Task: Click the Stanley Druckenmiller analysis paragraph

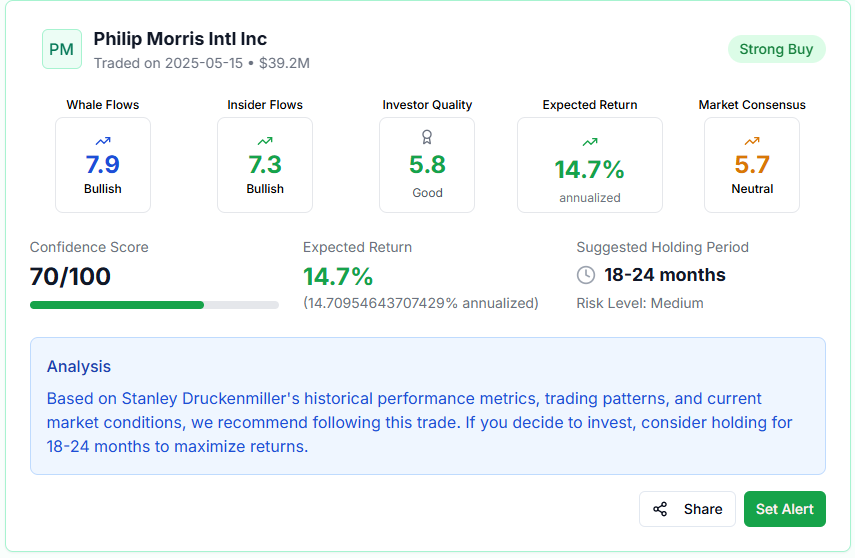Action: 419,423
